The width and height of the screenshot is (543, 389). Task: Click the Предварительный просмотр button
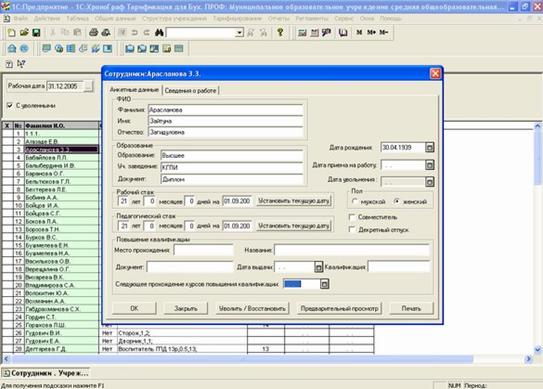point(339,308)
